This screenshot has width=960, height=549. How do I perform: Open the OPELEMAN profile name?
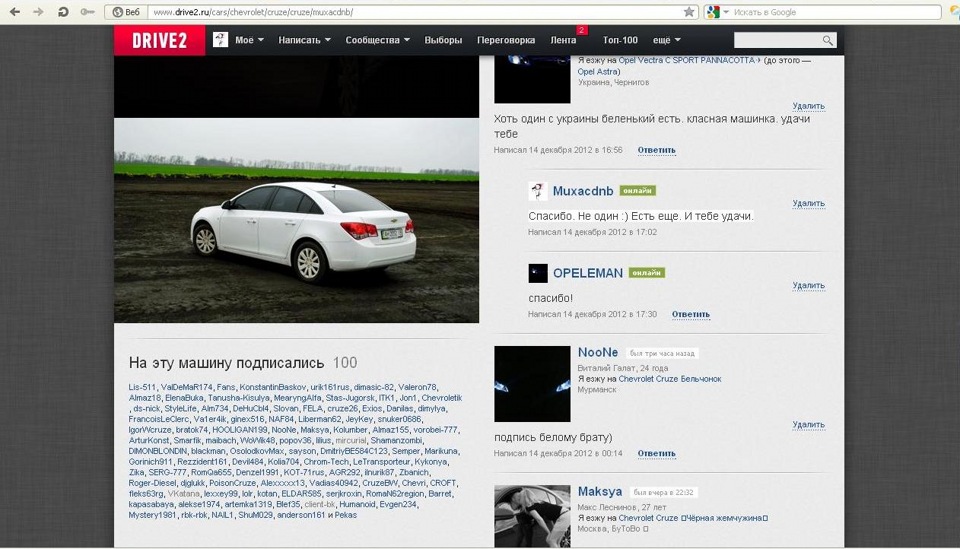coord(588,273)
